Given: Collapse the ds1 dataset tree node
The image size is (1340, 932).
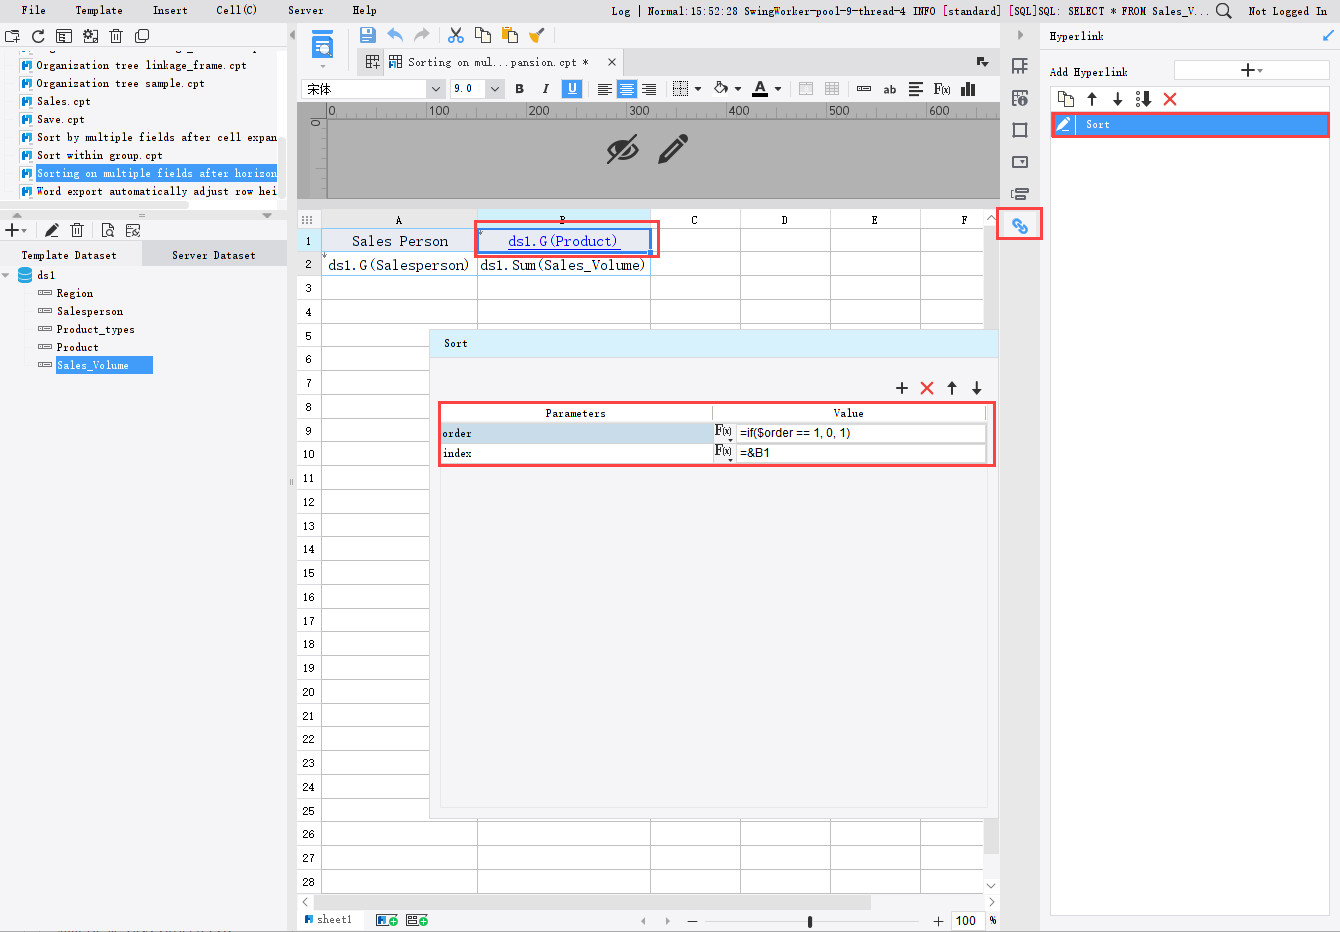Looking at the screenshot, I should point(6,275).
